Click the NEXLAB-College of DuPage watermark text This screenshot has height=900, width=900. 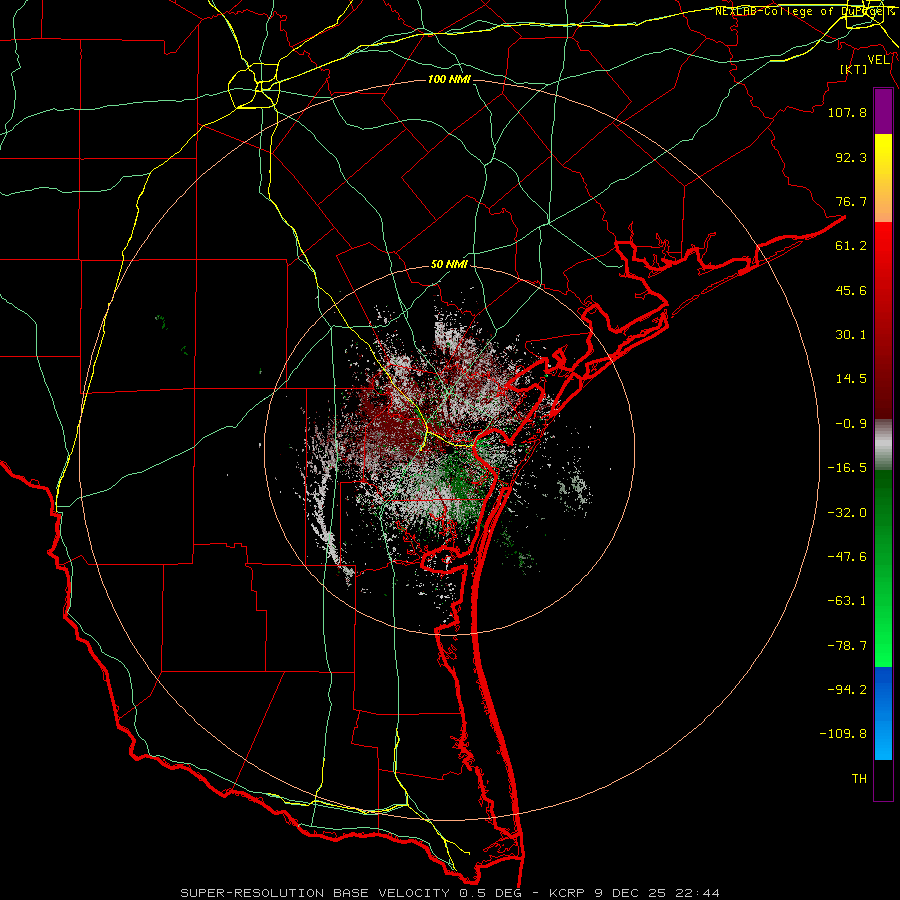(805, 11)
